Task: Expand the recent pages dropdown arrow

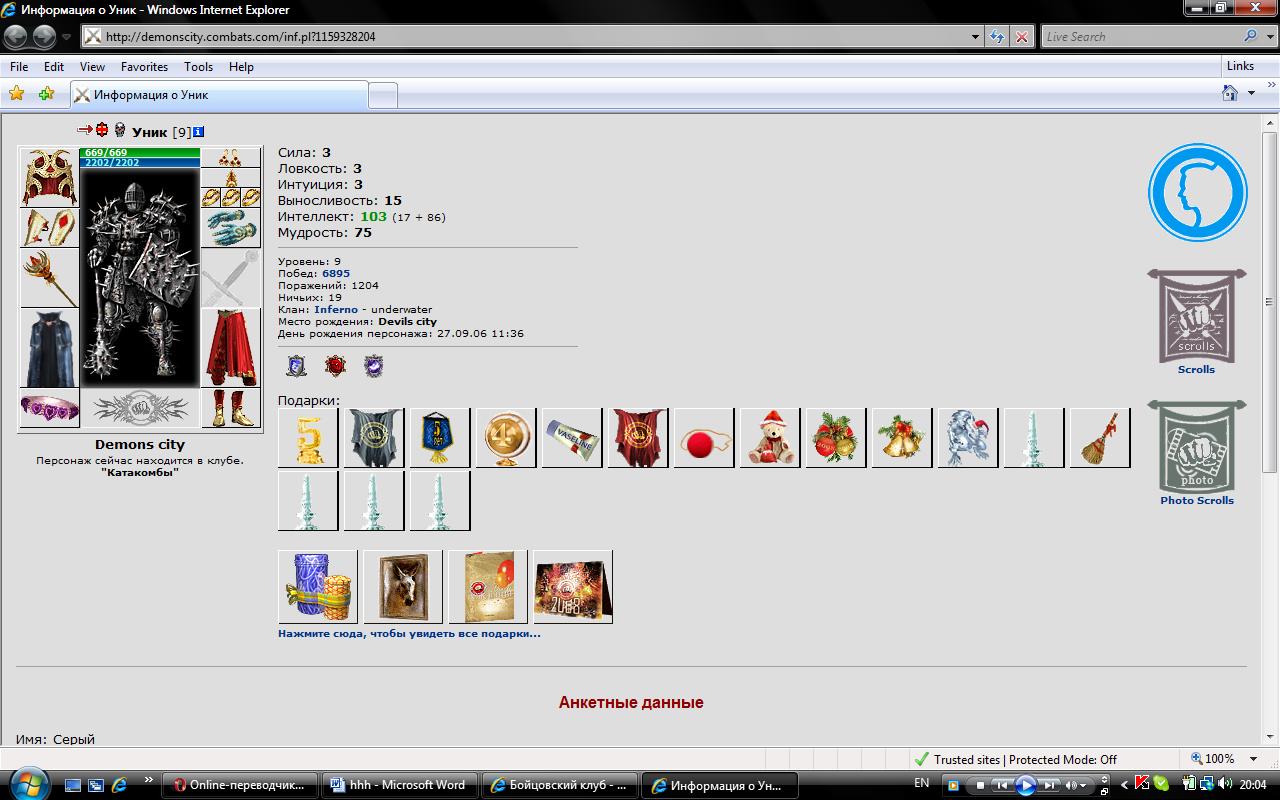Action: pos(67,37)
